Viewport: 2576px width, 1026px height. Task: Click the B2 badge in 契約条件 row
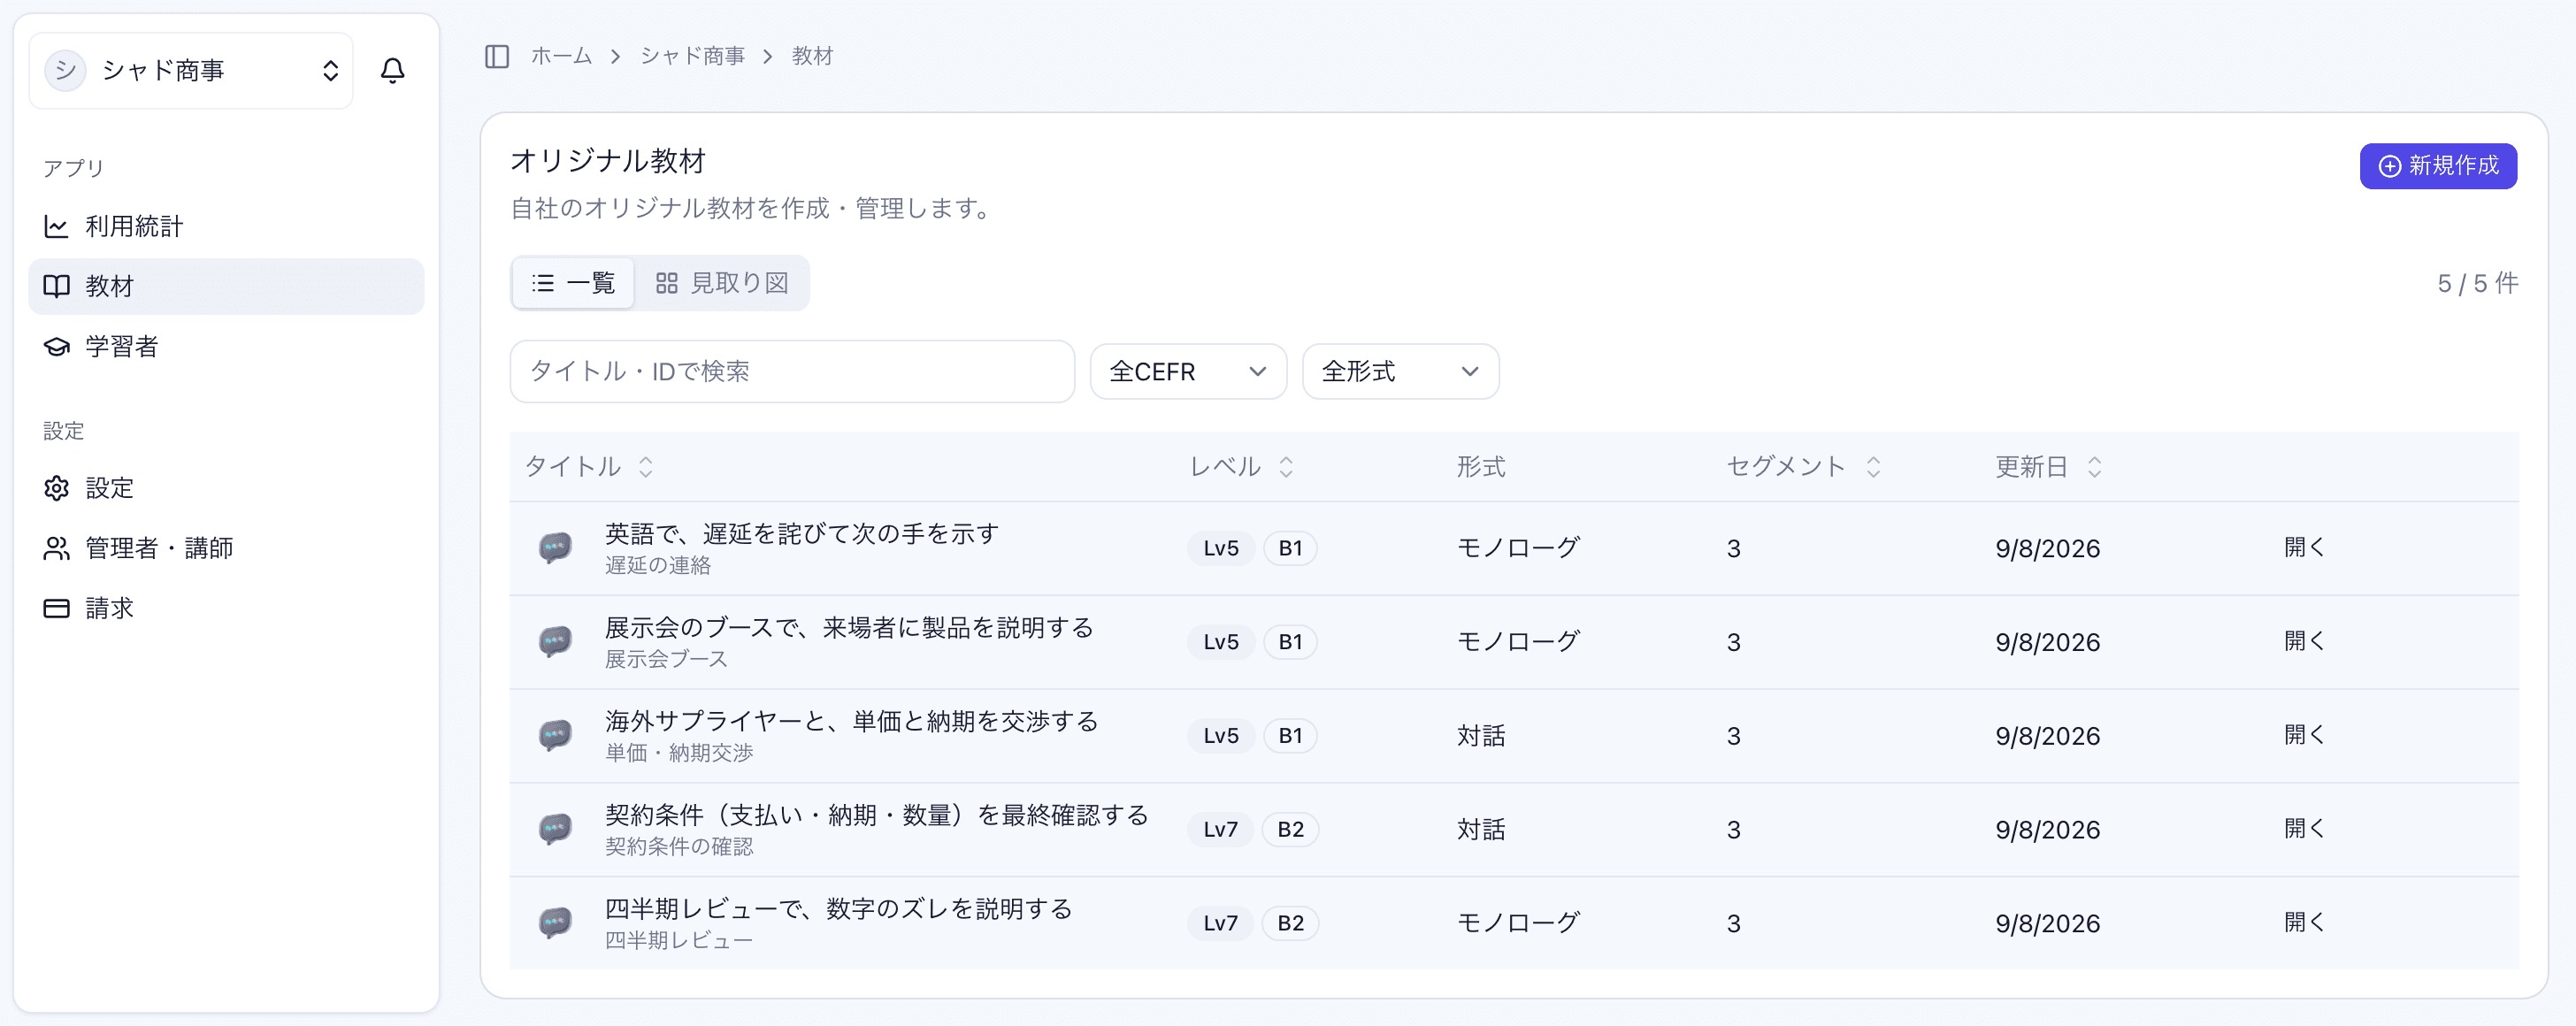click(x=1290, y=830)
